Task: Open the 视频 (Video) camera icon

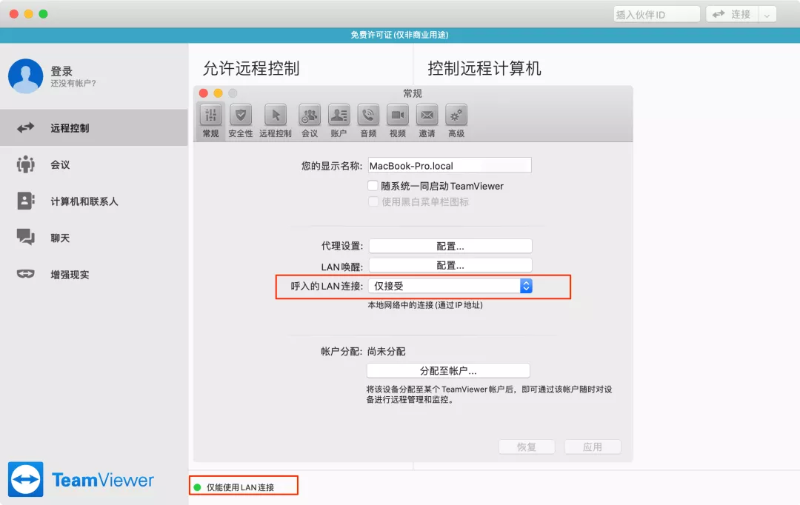Action: [397, 115]
